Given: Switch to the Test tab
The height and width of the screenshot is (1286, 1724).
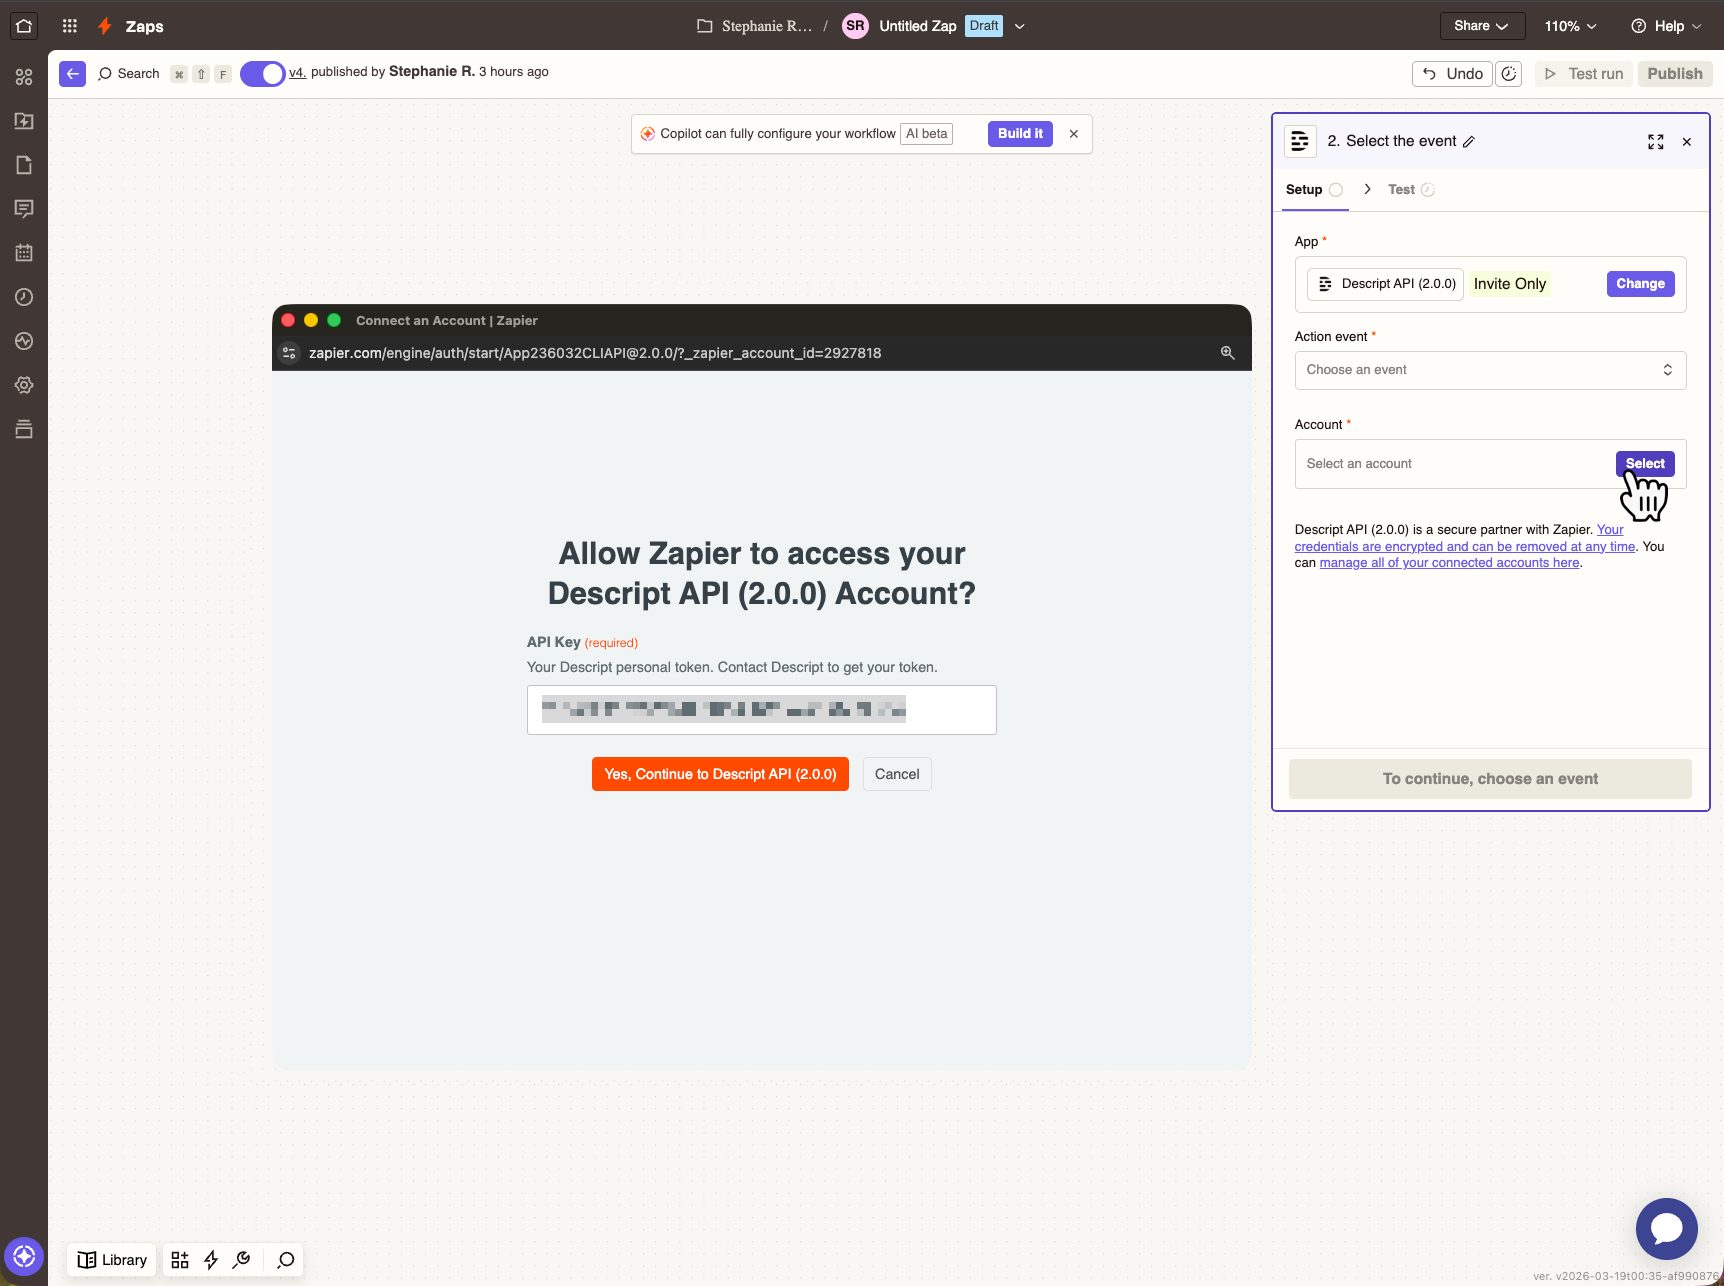Looking at the screenshot, I should click(1400, 189).
